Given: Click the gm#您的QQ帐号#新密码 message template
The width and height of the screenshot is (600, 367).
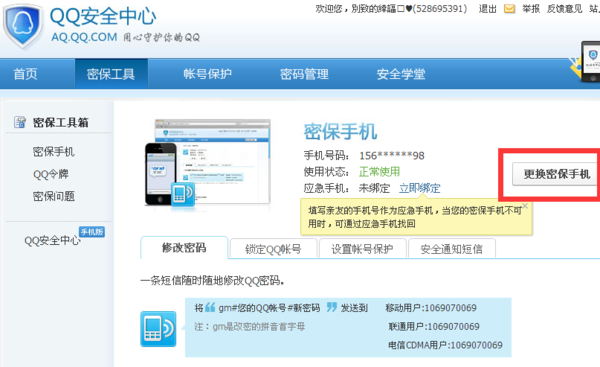Looking at the screenshot, I should click(269, 308).
